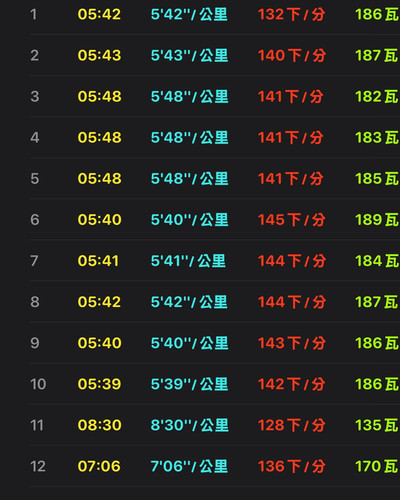Click power 187瓦 in split 2
Image resolution: width=400 pixels, height=500 pixels.
[x=377, y=55]
